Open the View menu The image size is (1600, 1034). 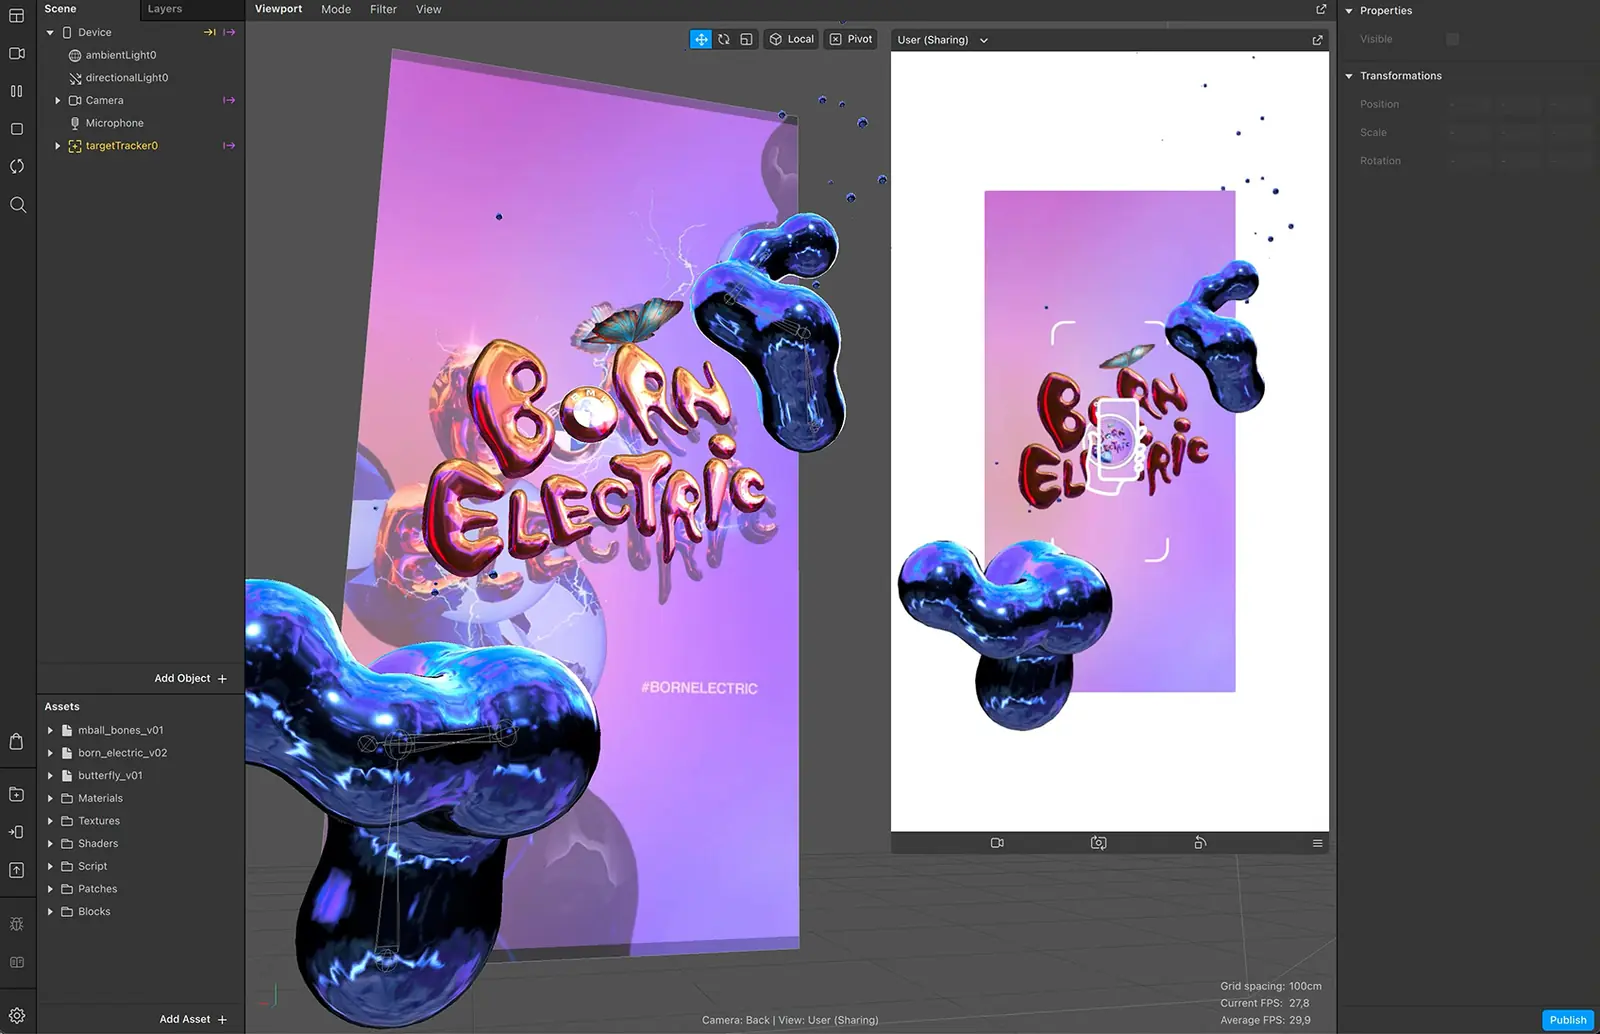pos(428,9)
